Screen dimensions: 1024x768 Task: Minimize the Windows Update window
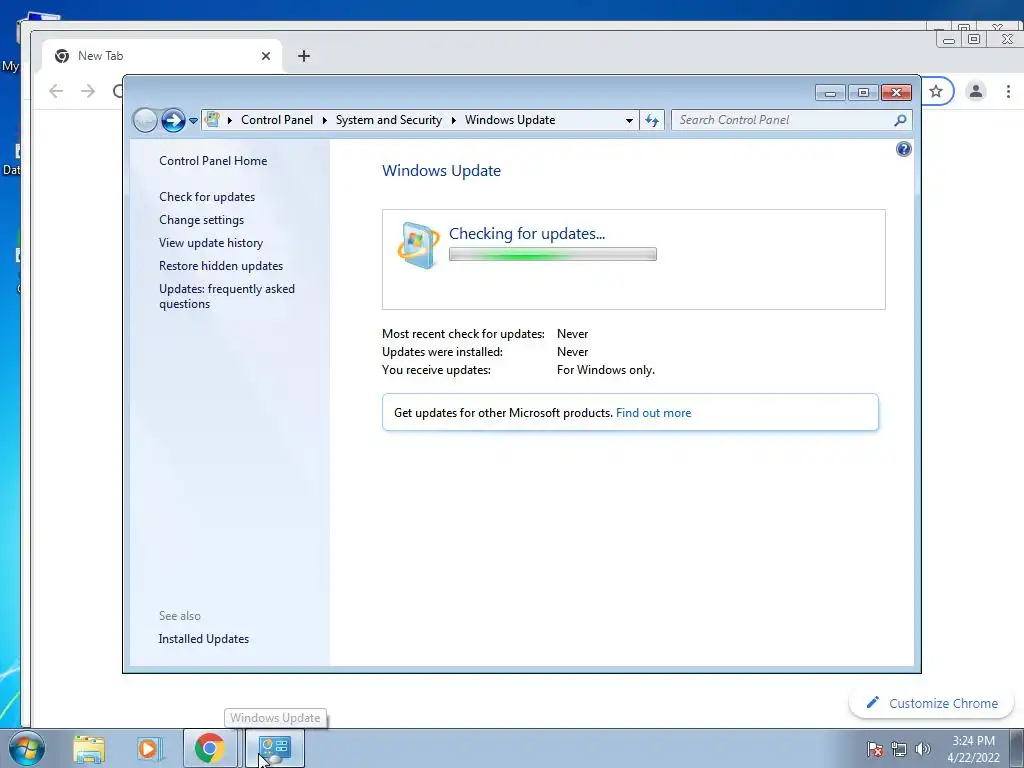(830, 93)
